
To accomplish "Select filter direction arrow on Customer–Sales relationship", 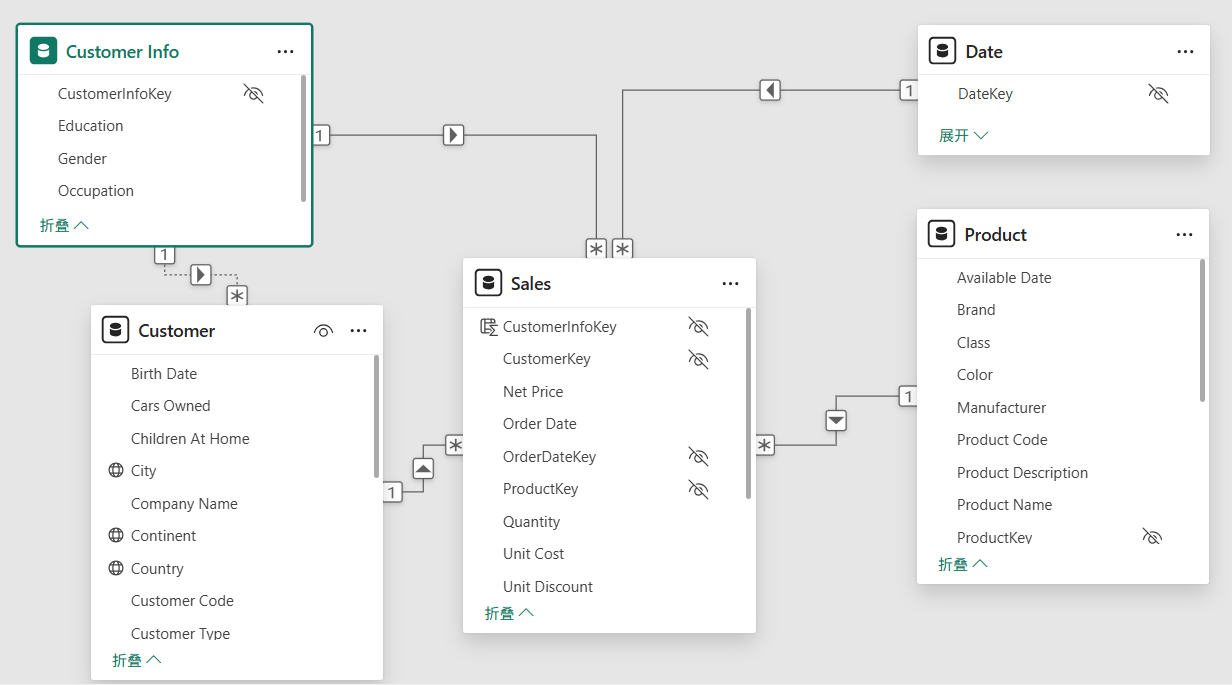I will click(x=423, y=467).
